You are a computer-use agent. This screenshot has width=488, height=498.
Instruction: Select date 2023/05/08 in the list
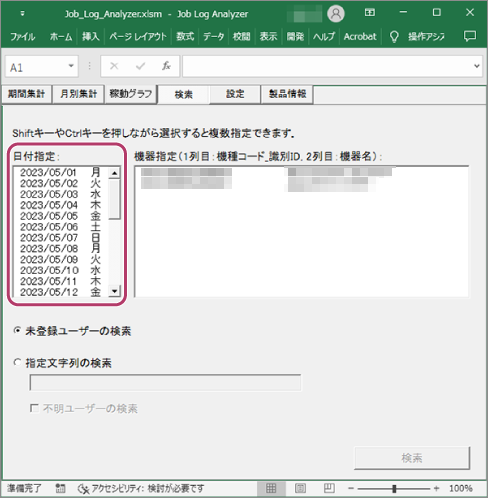61,248
